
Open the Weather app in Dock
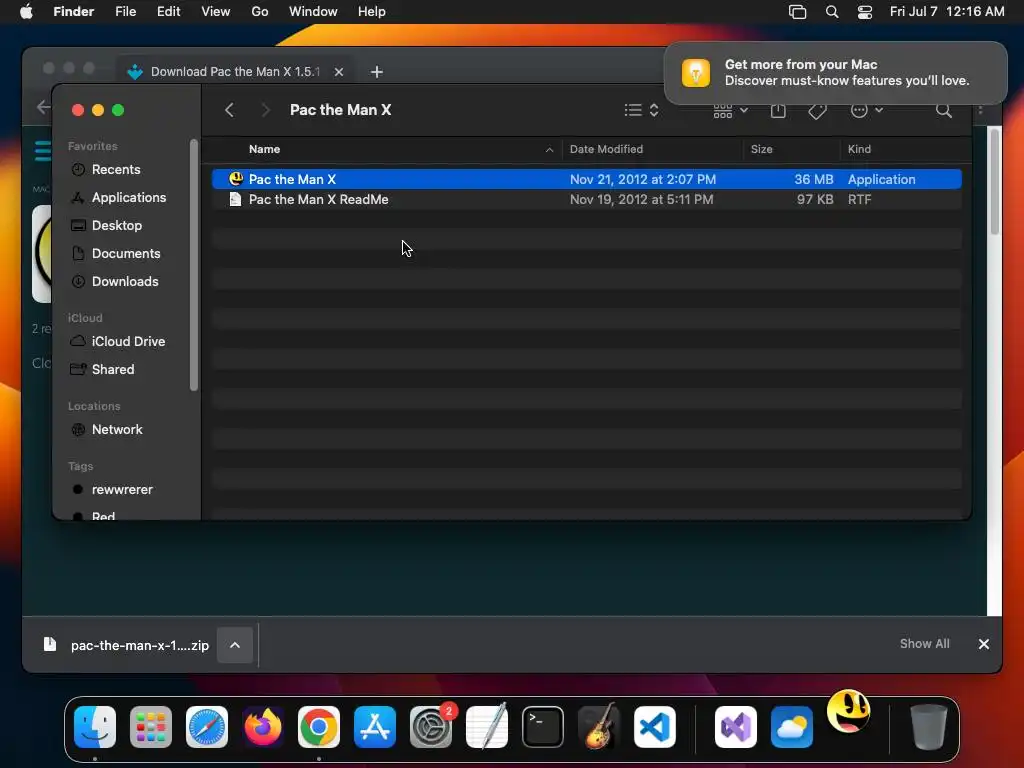pyautogui.click(x=792, y=727)
